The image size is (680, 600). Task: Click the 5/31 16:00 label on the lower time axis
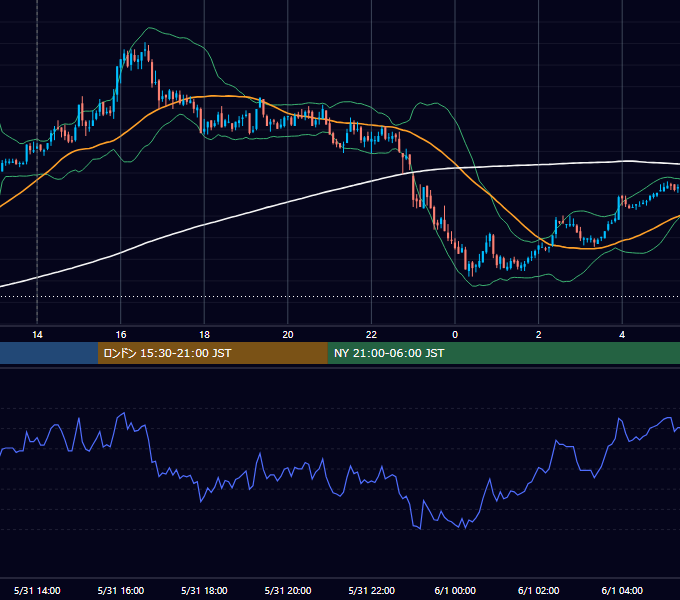(x=121, y=590)
